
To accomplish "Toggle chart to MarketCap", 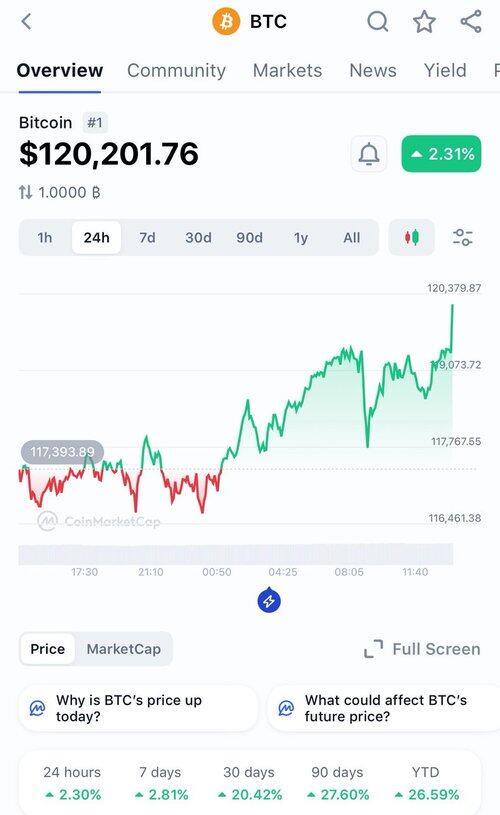I will [124, 649].
